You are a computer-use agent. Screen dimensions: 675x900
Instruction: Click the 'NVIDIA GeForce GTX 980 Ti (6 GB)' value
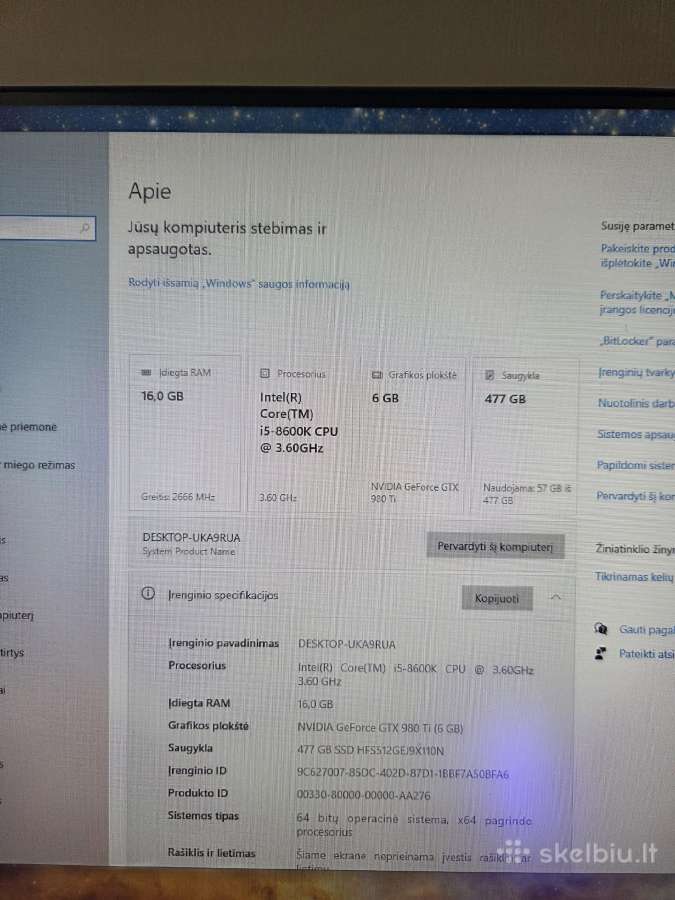click(380, 728)
